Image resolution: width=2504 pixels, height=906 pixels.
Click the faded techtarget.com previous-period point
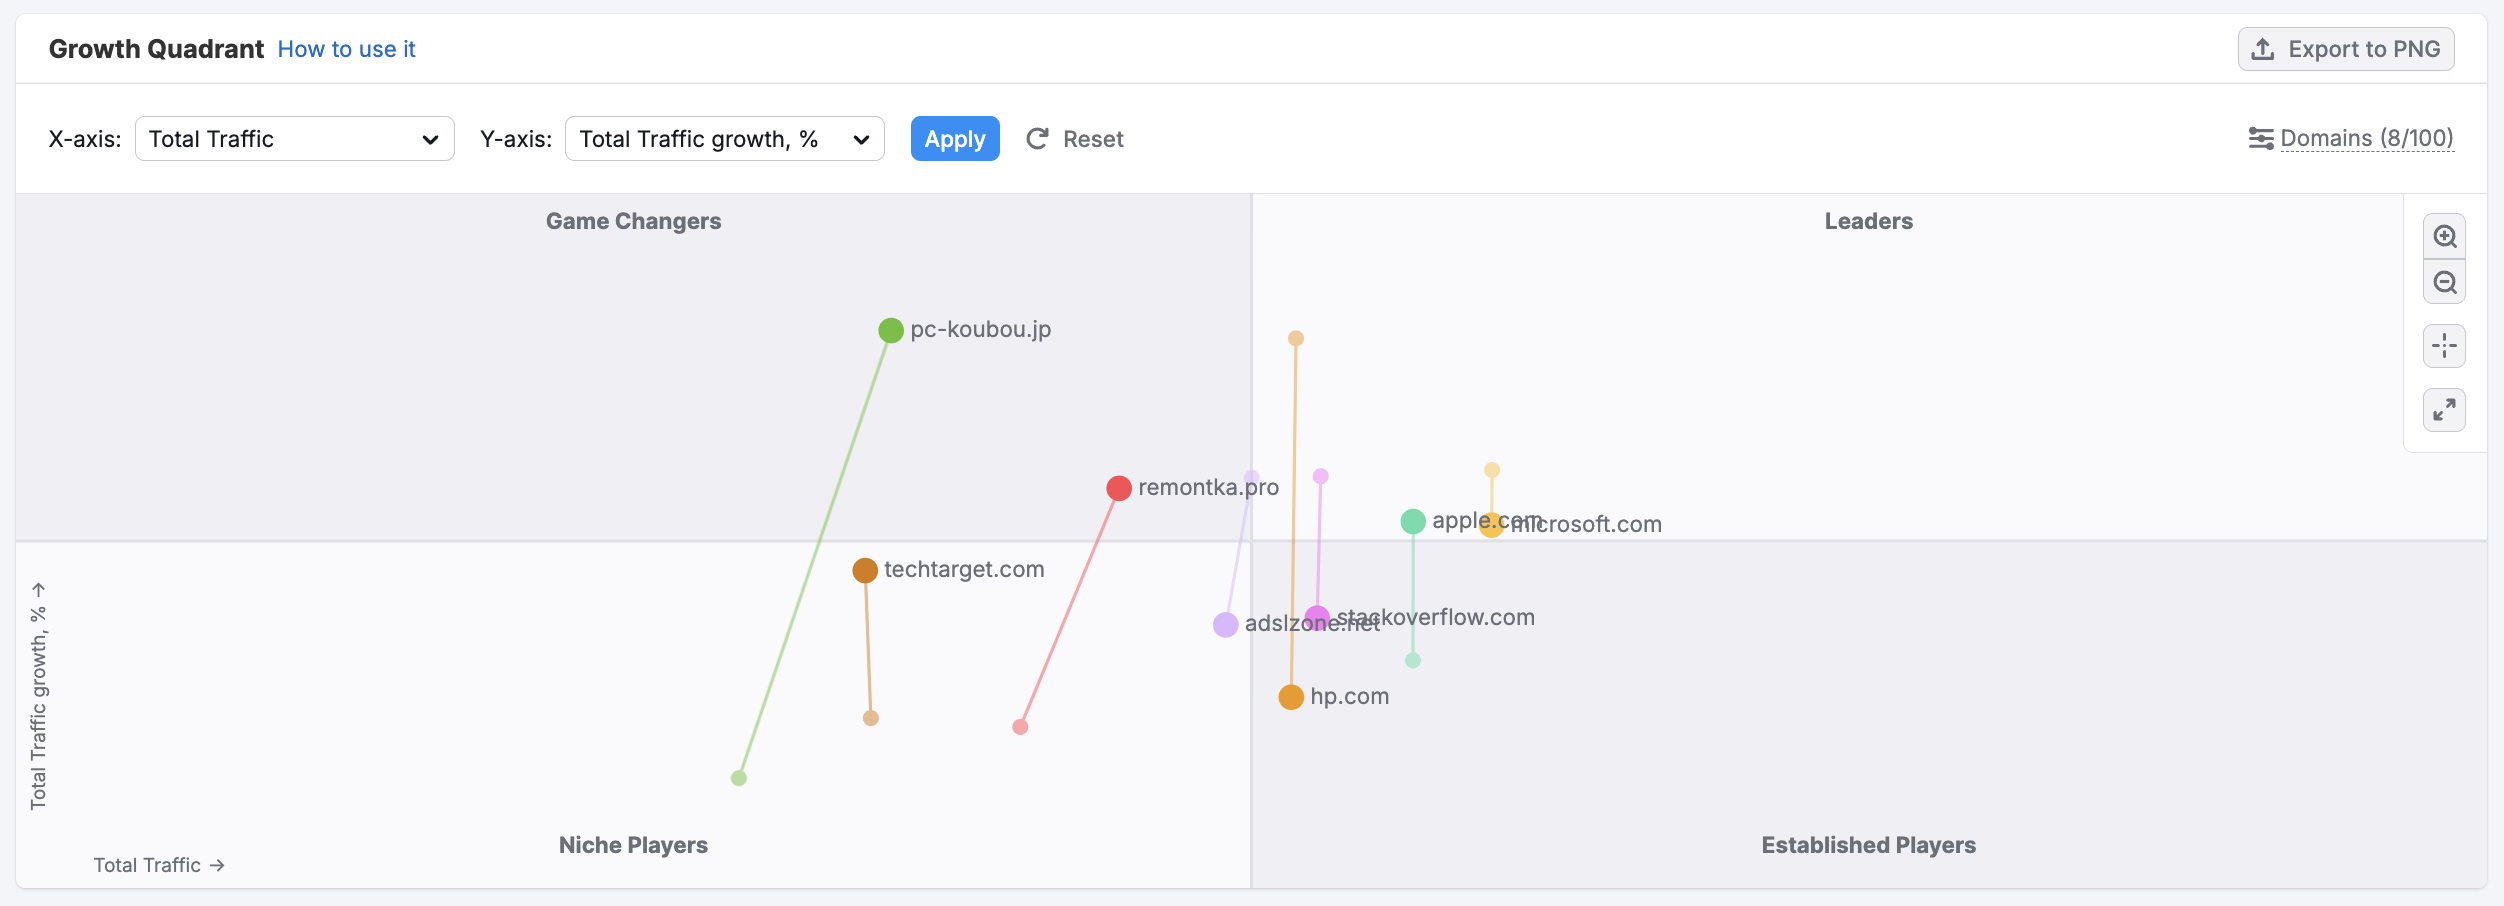(871, 718)
